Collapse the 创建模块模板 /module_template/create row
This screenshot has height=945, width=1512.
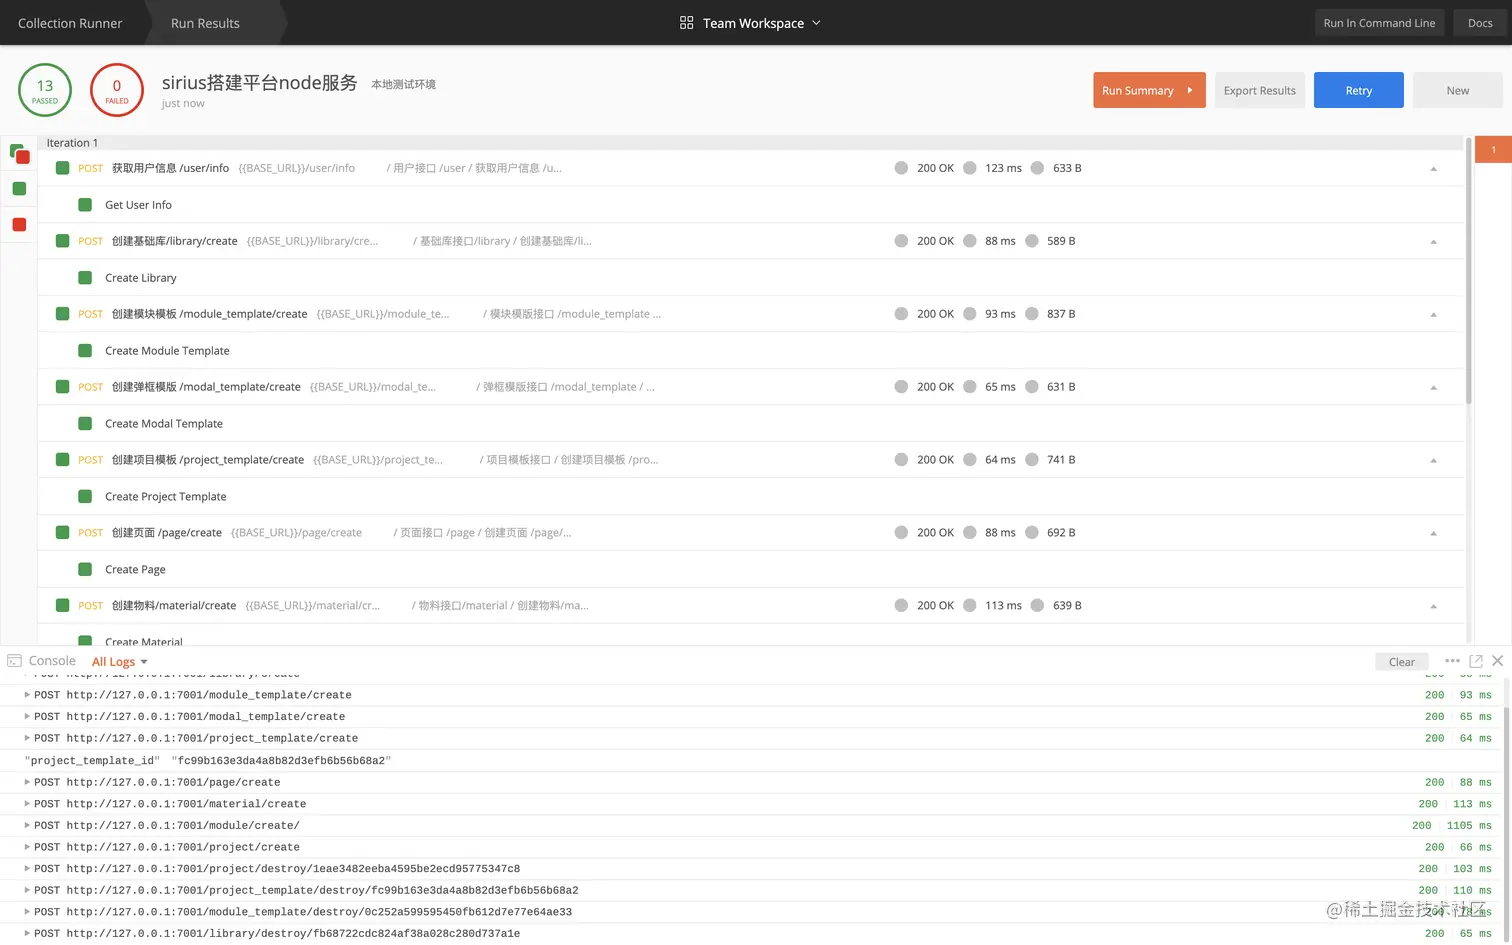tap(1433, 315)
